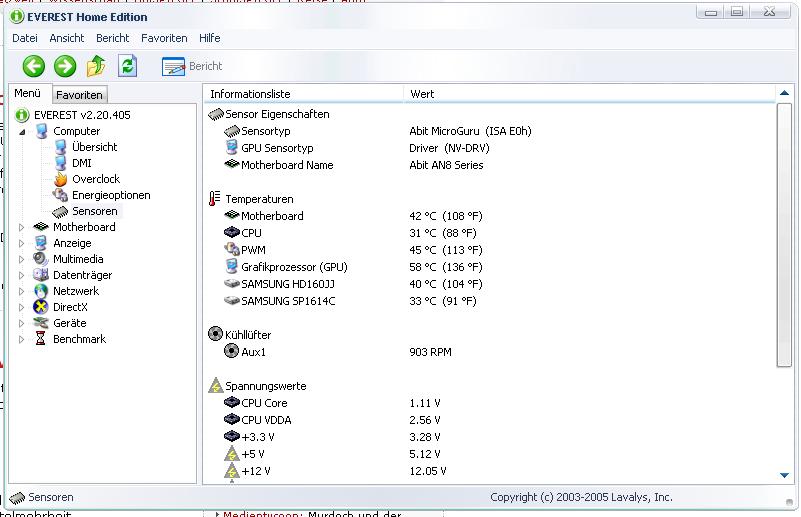The width and height of the screenshot is (801, 517).
Task: Click the scrollbar up arrow
Action: pyautogui.click(x=784, y=93)
